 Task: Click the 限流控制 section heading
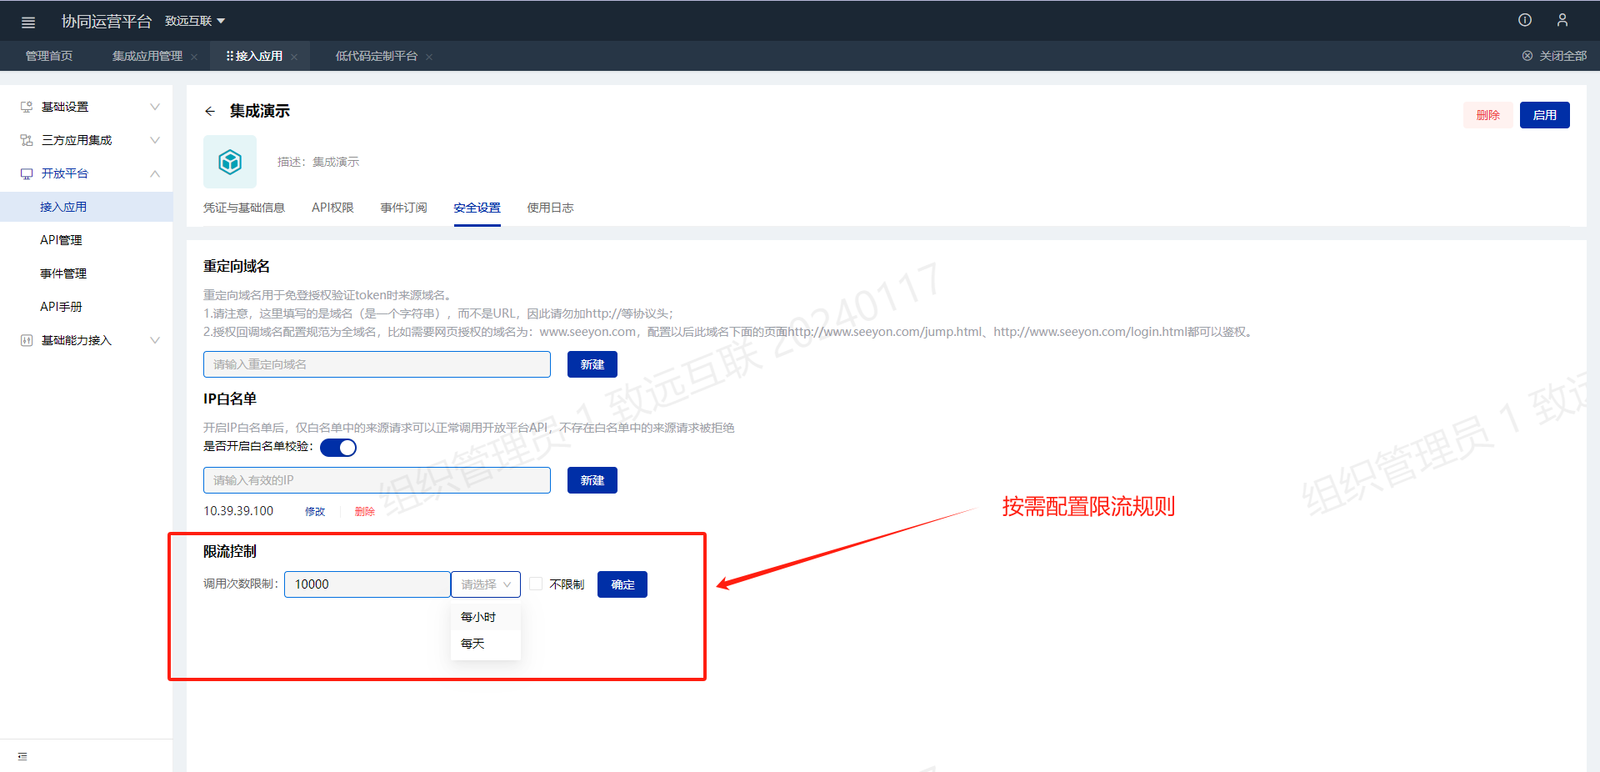pyautogui.click(x=230, y=551)
